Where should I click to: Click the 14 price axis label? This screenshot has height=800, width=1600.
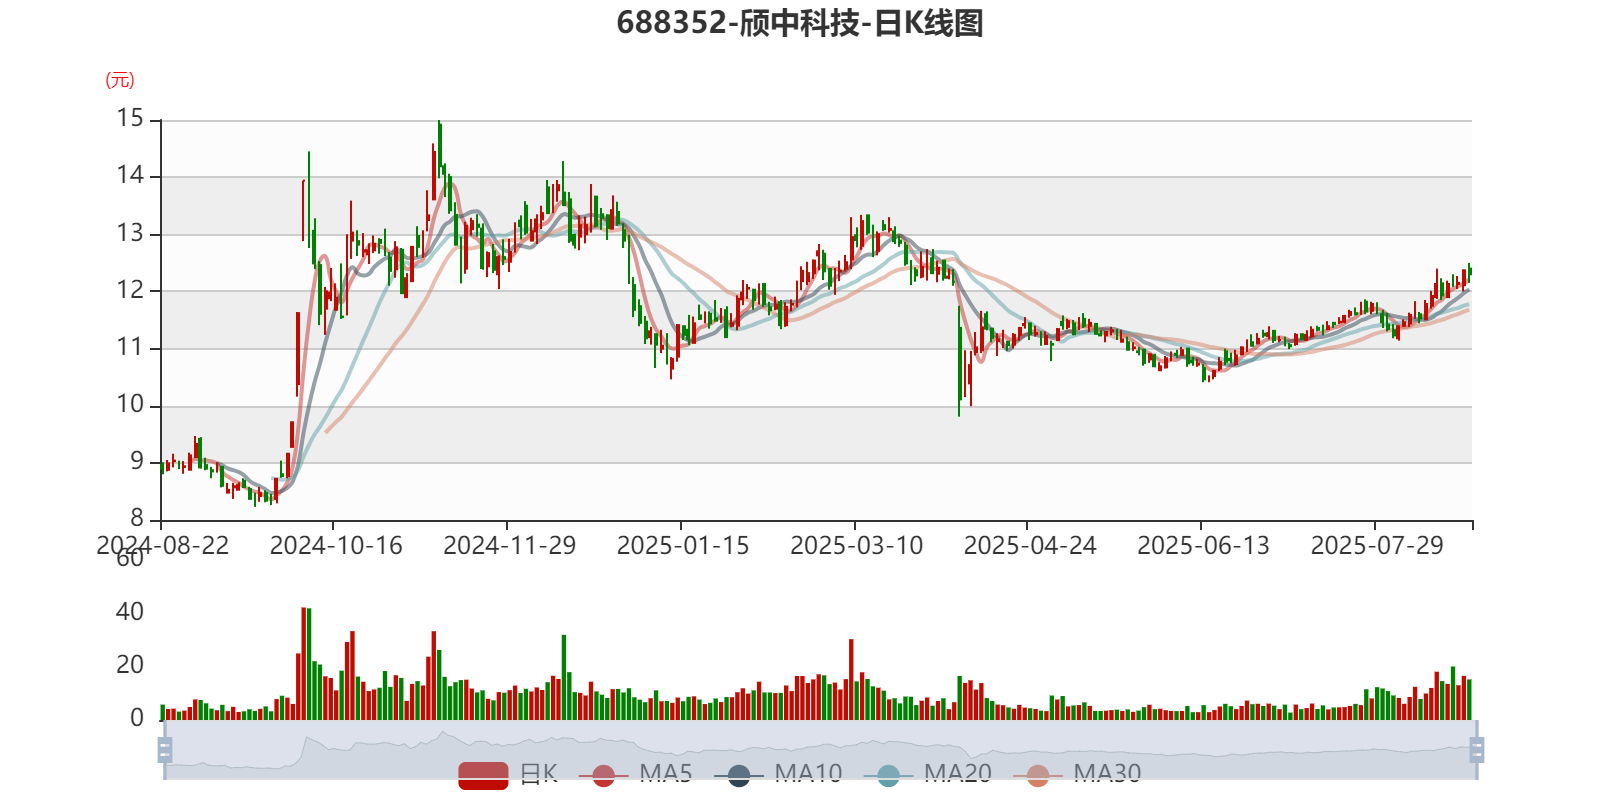pyautogui.click(x=130, y=176)
